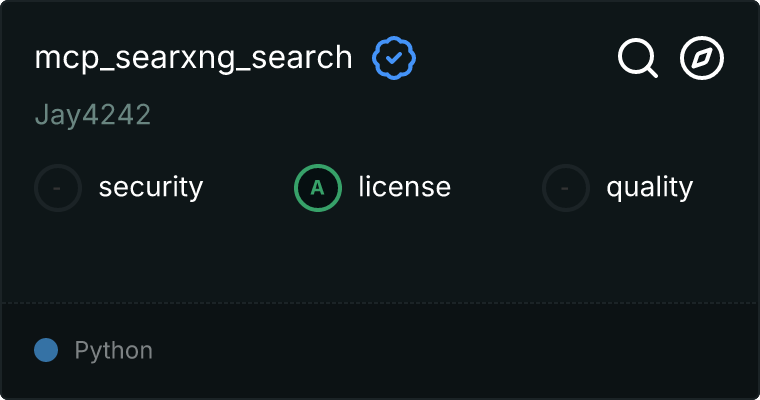Click the magnifying glass search icon
Screen dimensions: 760x400
637,58
